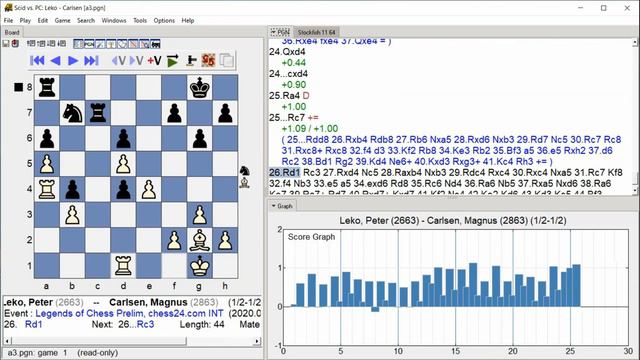Toggle trial mode icon

(191, 60)
